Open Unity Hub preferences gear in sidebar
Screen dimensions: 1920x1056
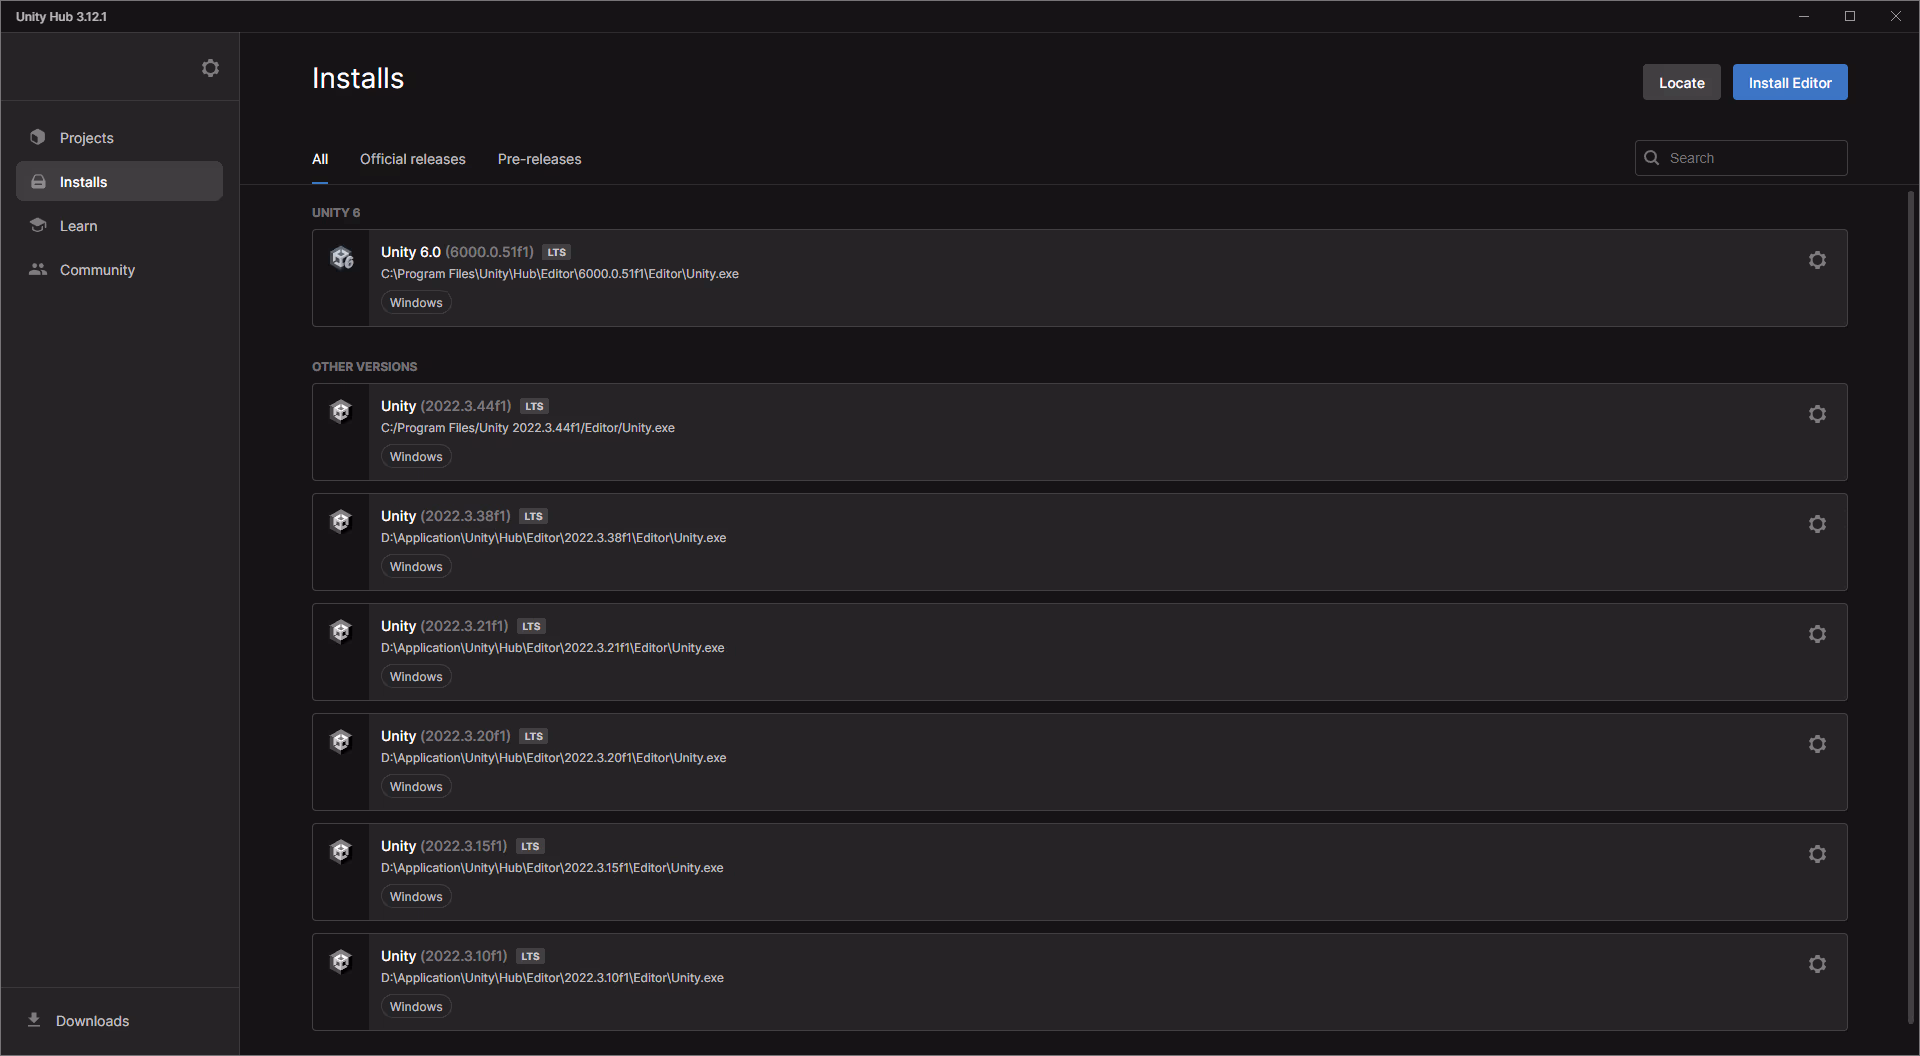(x=210, y=68)
